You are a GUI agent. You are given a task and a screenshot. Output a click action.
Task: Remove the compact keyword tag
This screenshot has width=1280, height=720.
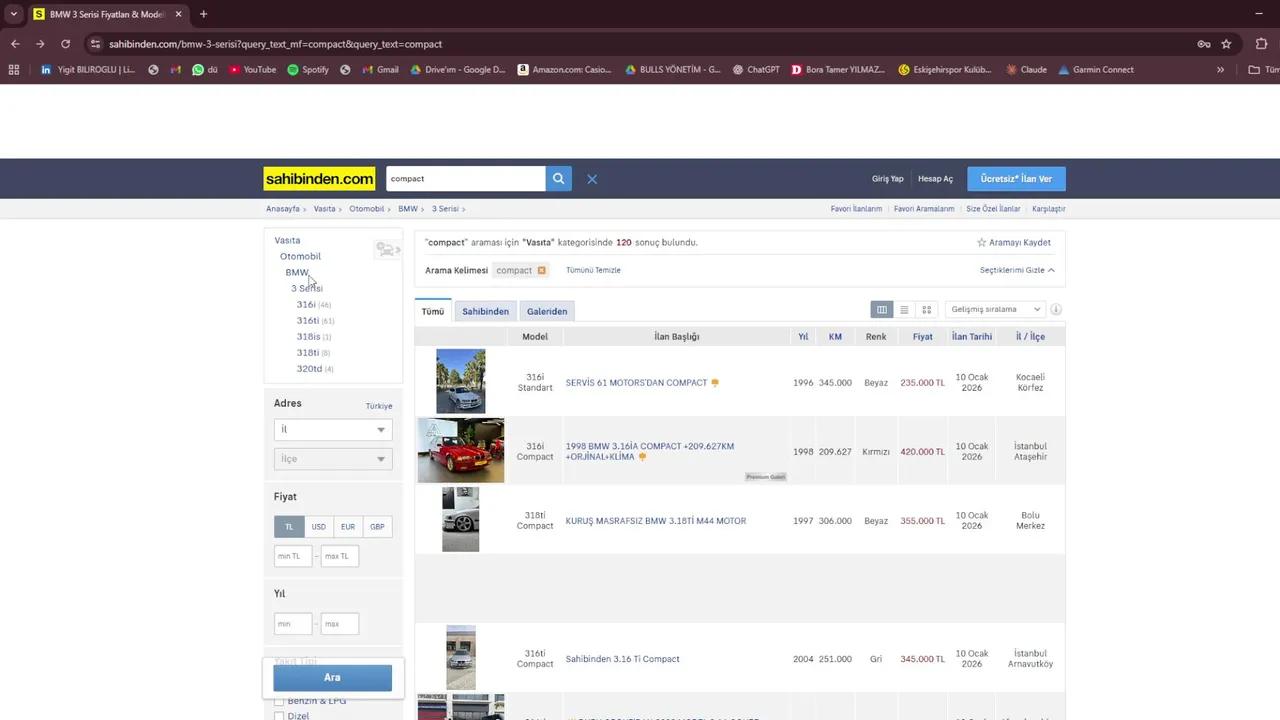click(x=541, y=270)
